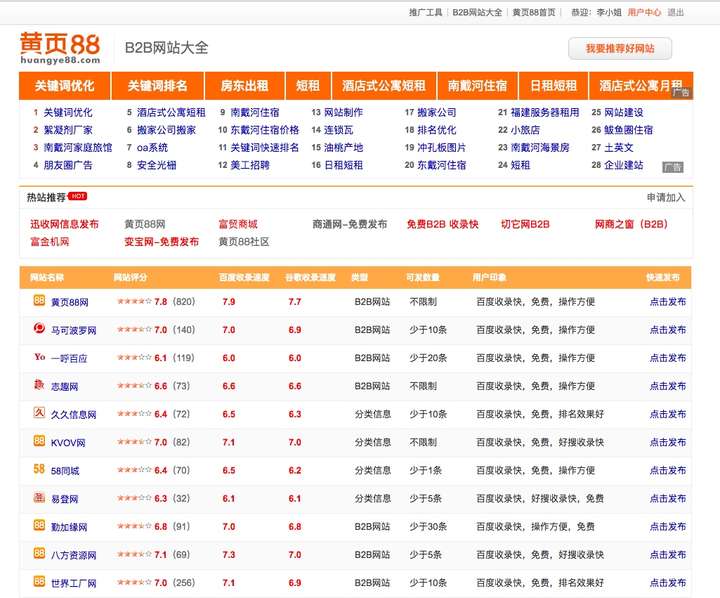This screenshot has width=720, height=598.
Task: Open the 一呼百应 site name link
Action: click(69, 358)
